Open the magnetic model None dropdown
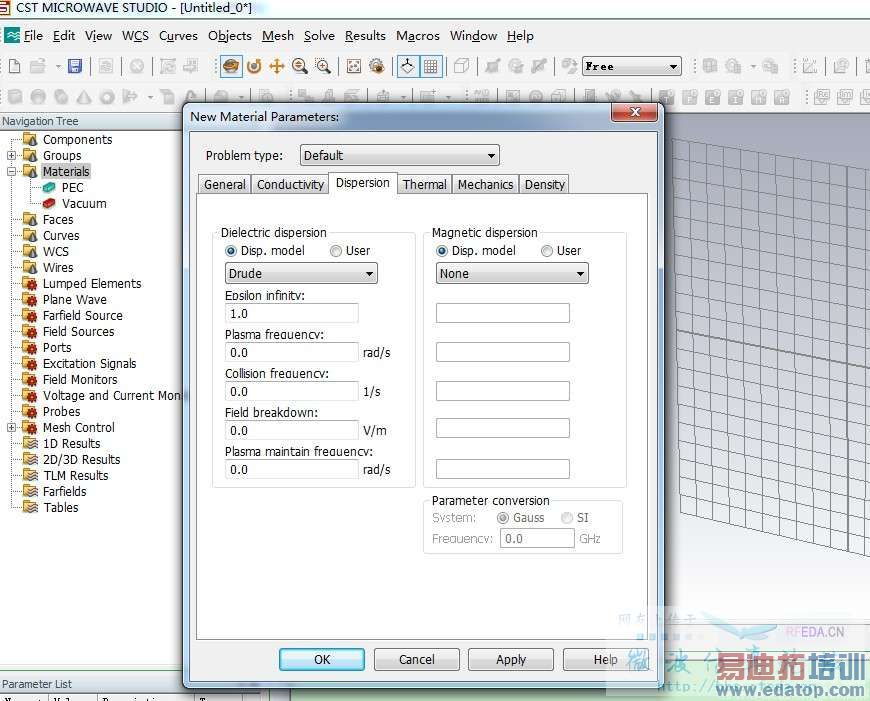Screen dimensions: 870x701 point(512,274)
